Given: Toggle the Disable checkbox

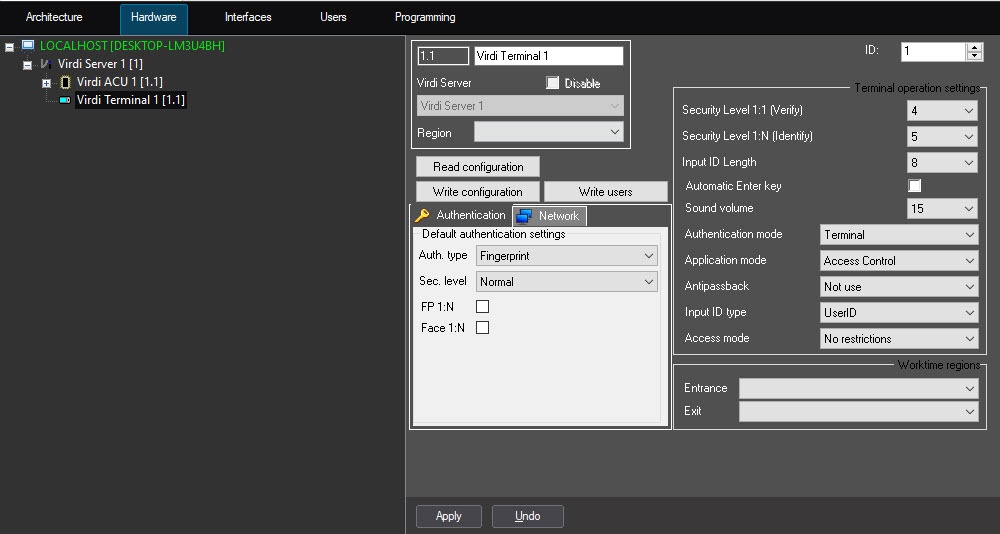Looking at the screenshot, I should pyautogui.click(x=553, y=83).
